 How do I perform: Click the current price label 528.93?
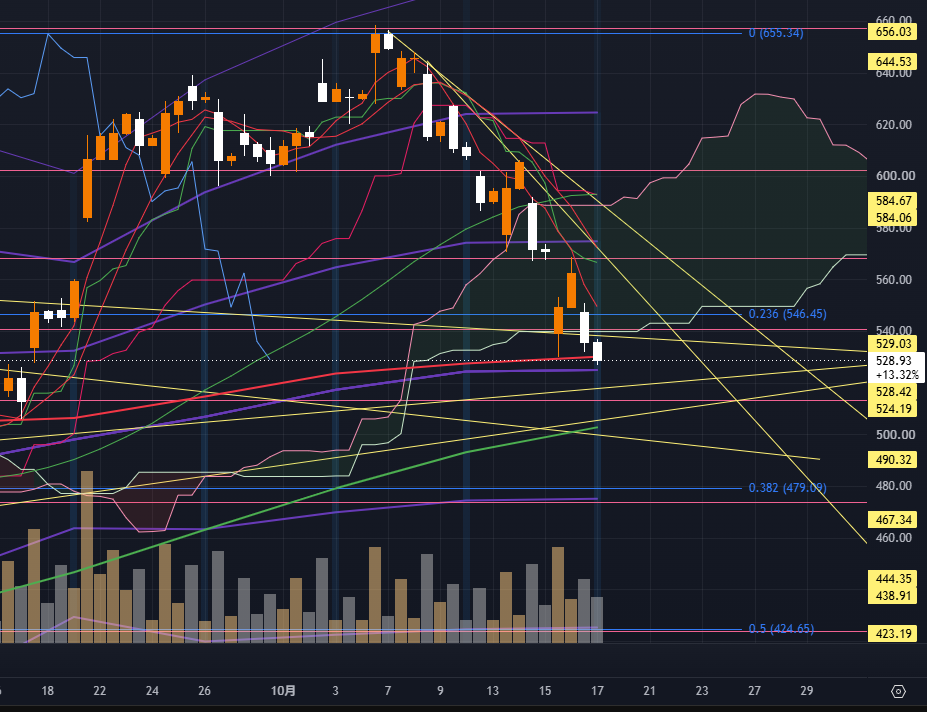coord(893,361)
